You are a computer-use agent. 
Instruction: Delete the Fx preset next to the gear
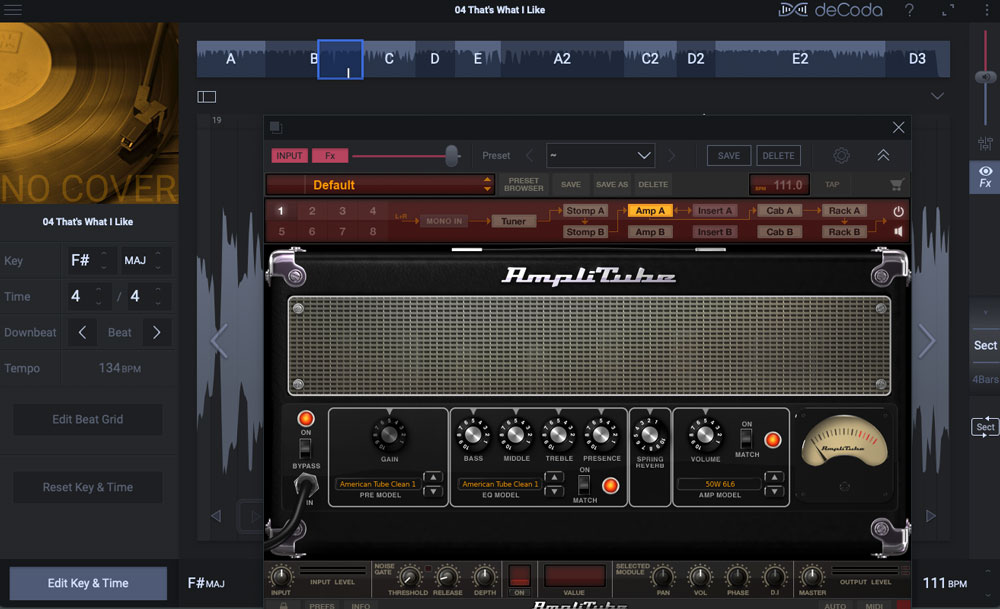coord(778,156)
